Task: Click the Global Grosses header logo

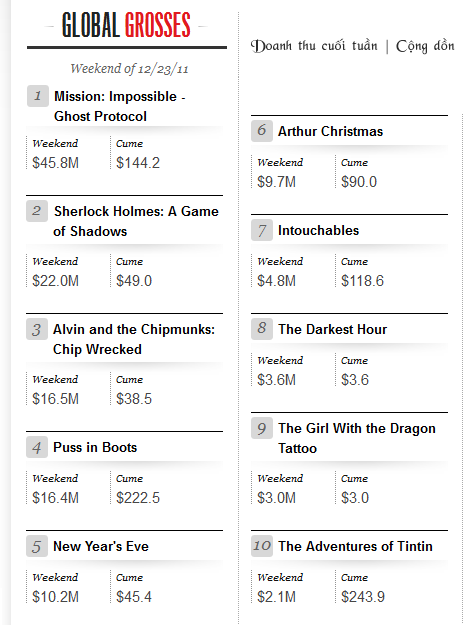Action: tap(126, 25)
